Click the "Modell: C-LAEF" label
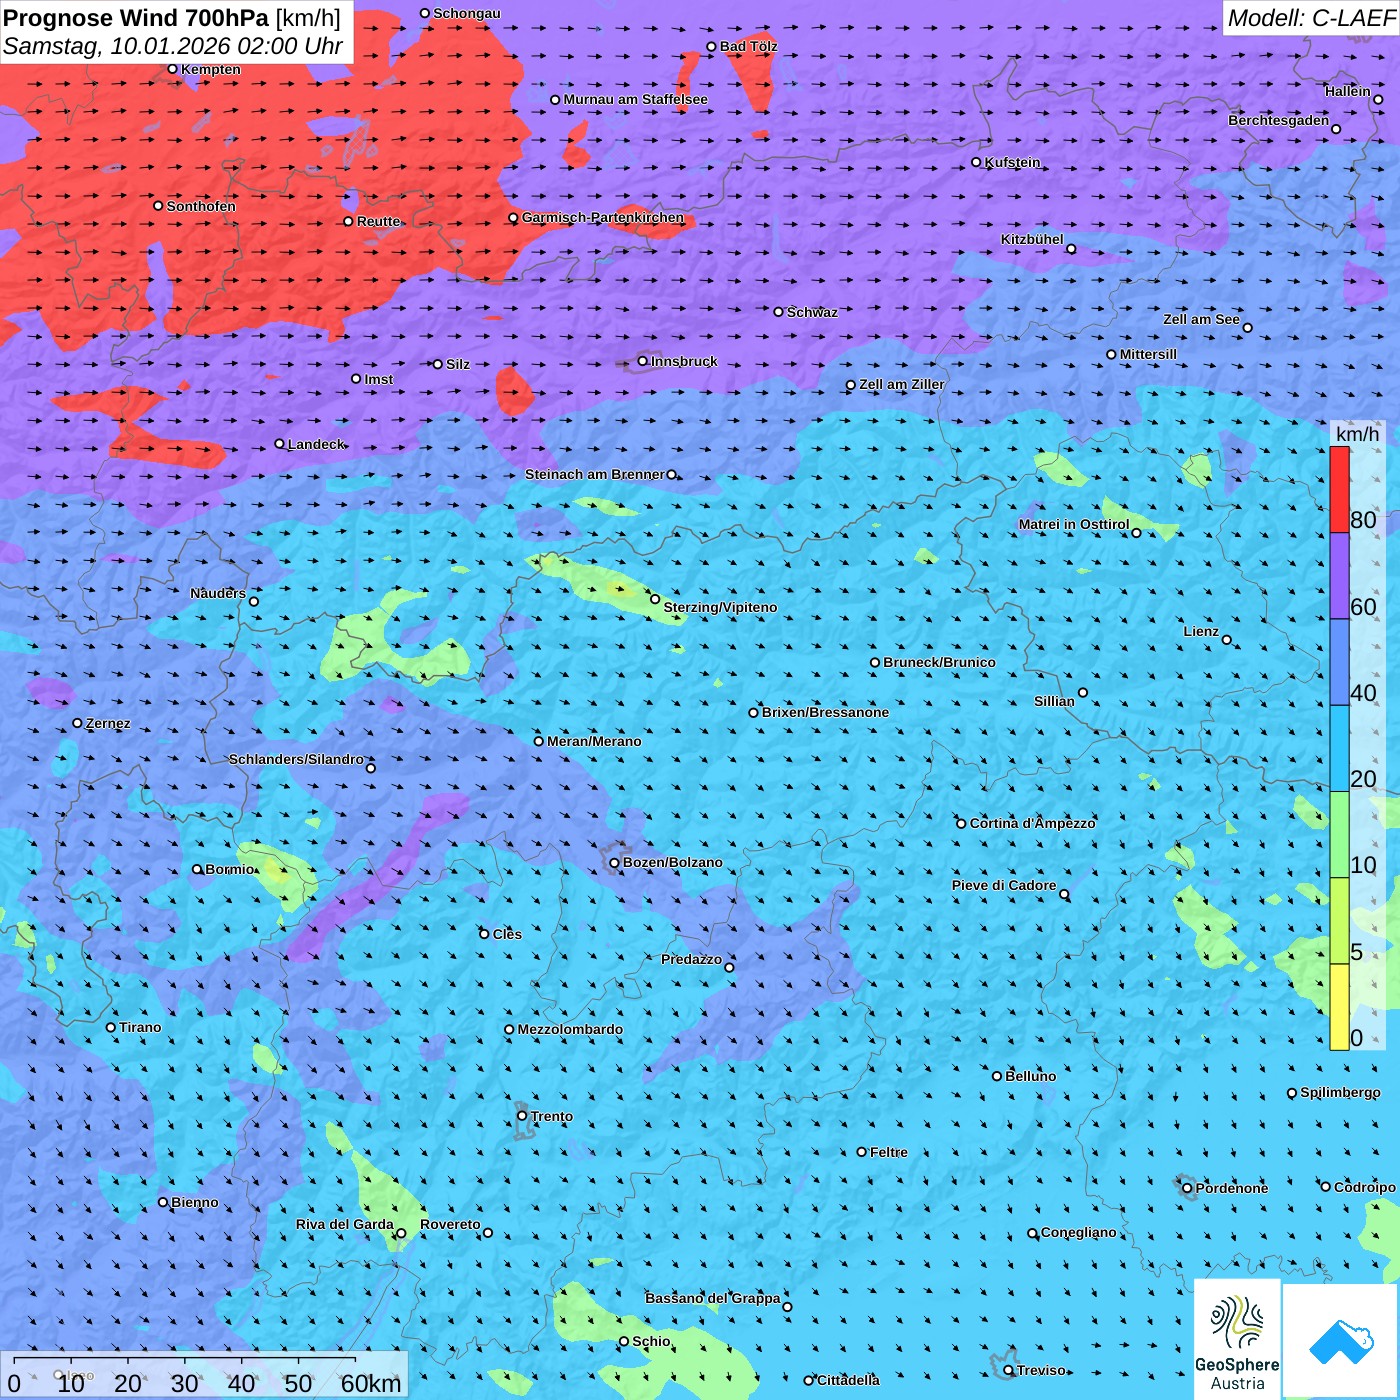Image resolution: width=1400 pixels, height=1400 pixels. (1311, 18)
